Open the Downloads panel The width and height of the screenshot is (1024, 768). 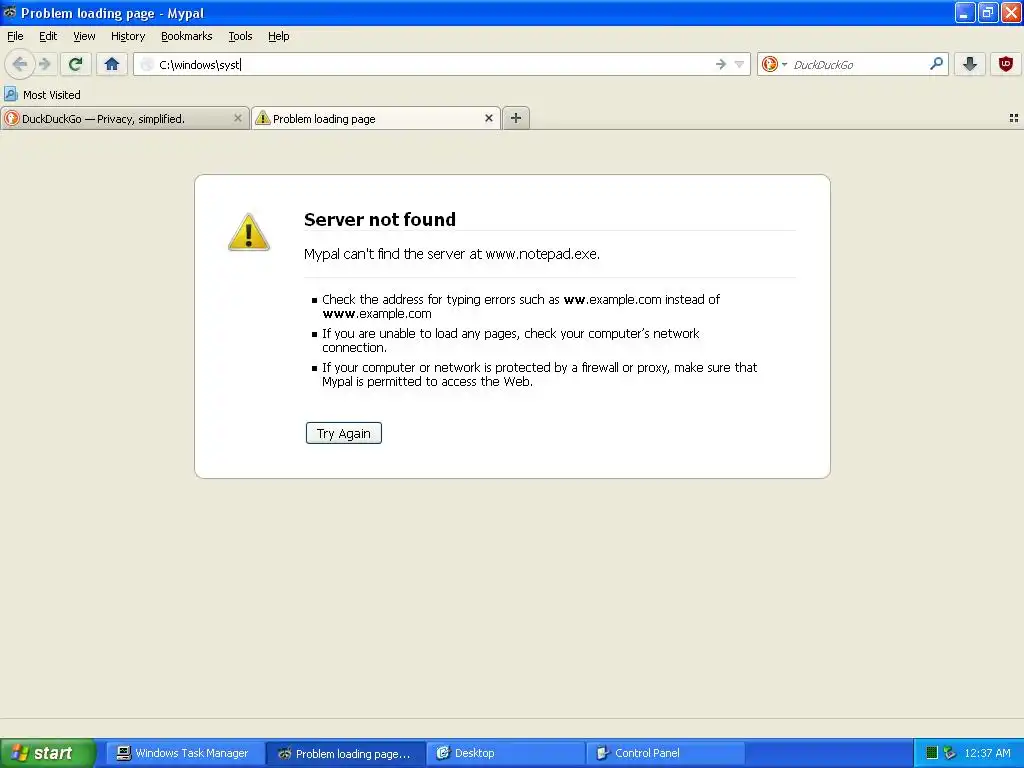point(970,64)
